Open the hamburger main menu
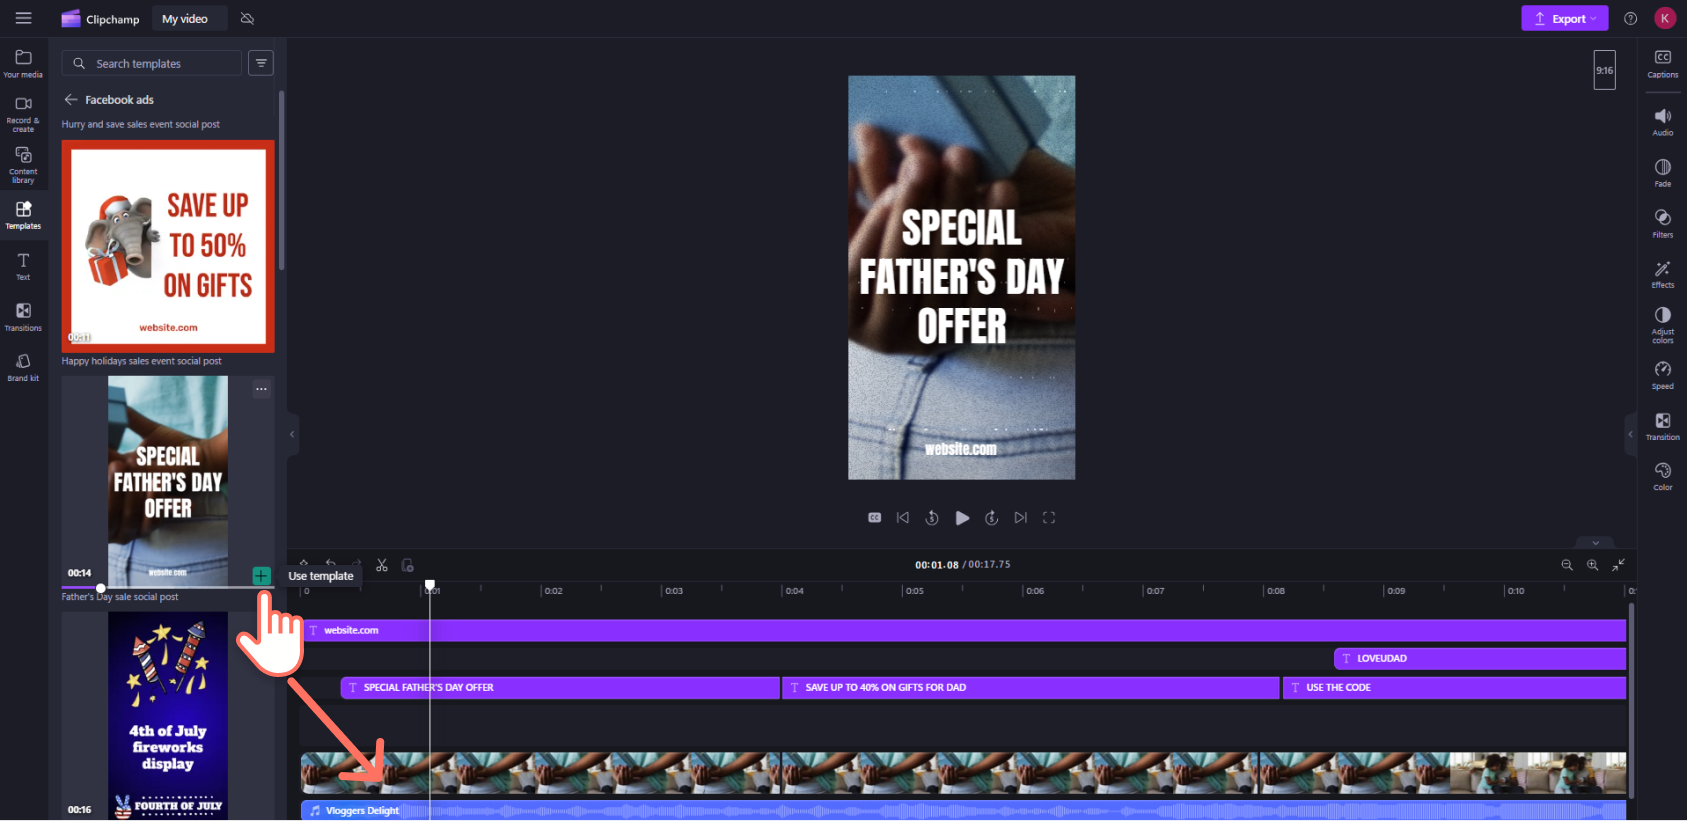This screenshot has width=1687, height=821. point(23,18)
